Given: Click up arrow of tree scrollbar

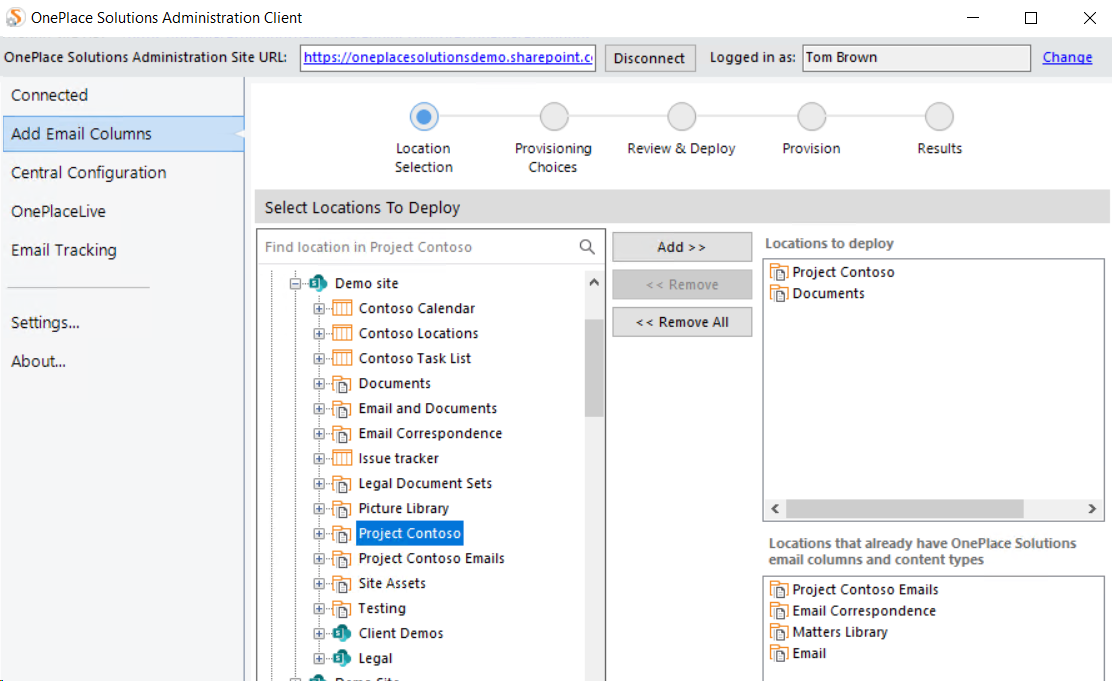Looking at the screenshot, I should click(x=594, y=282).
